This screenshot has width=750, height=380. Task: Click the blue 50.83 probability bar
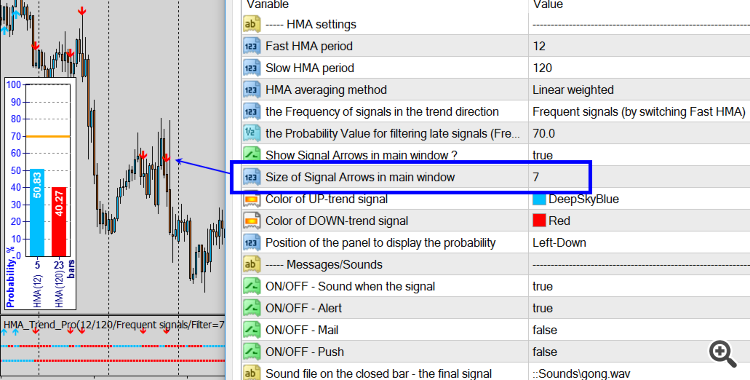pos(37,212)
